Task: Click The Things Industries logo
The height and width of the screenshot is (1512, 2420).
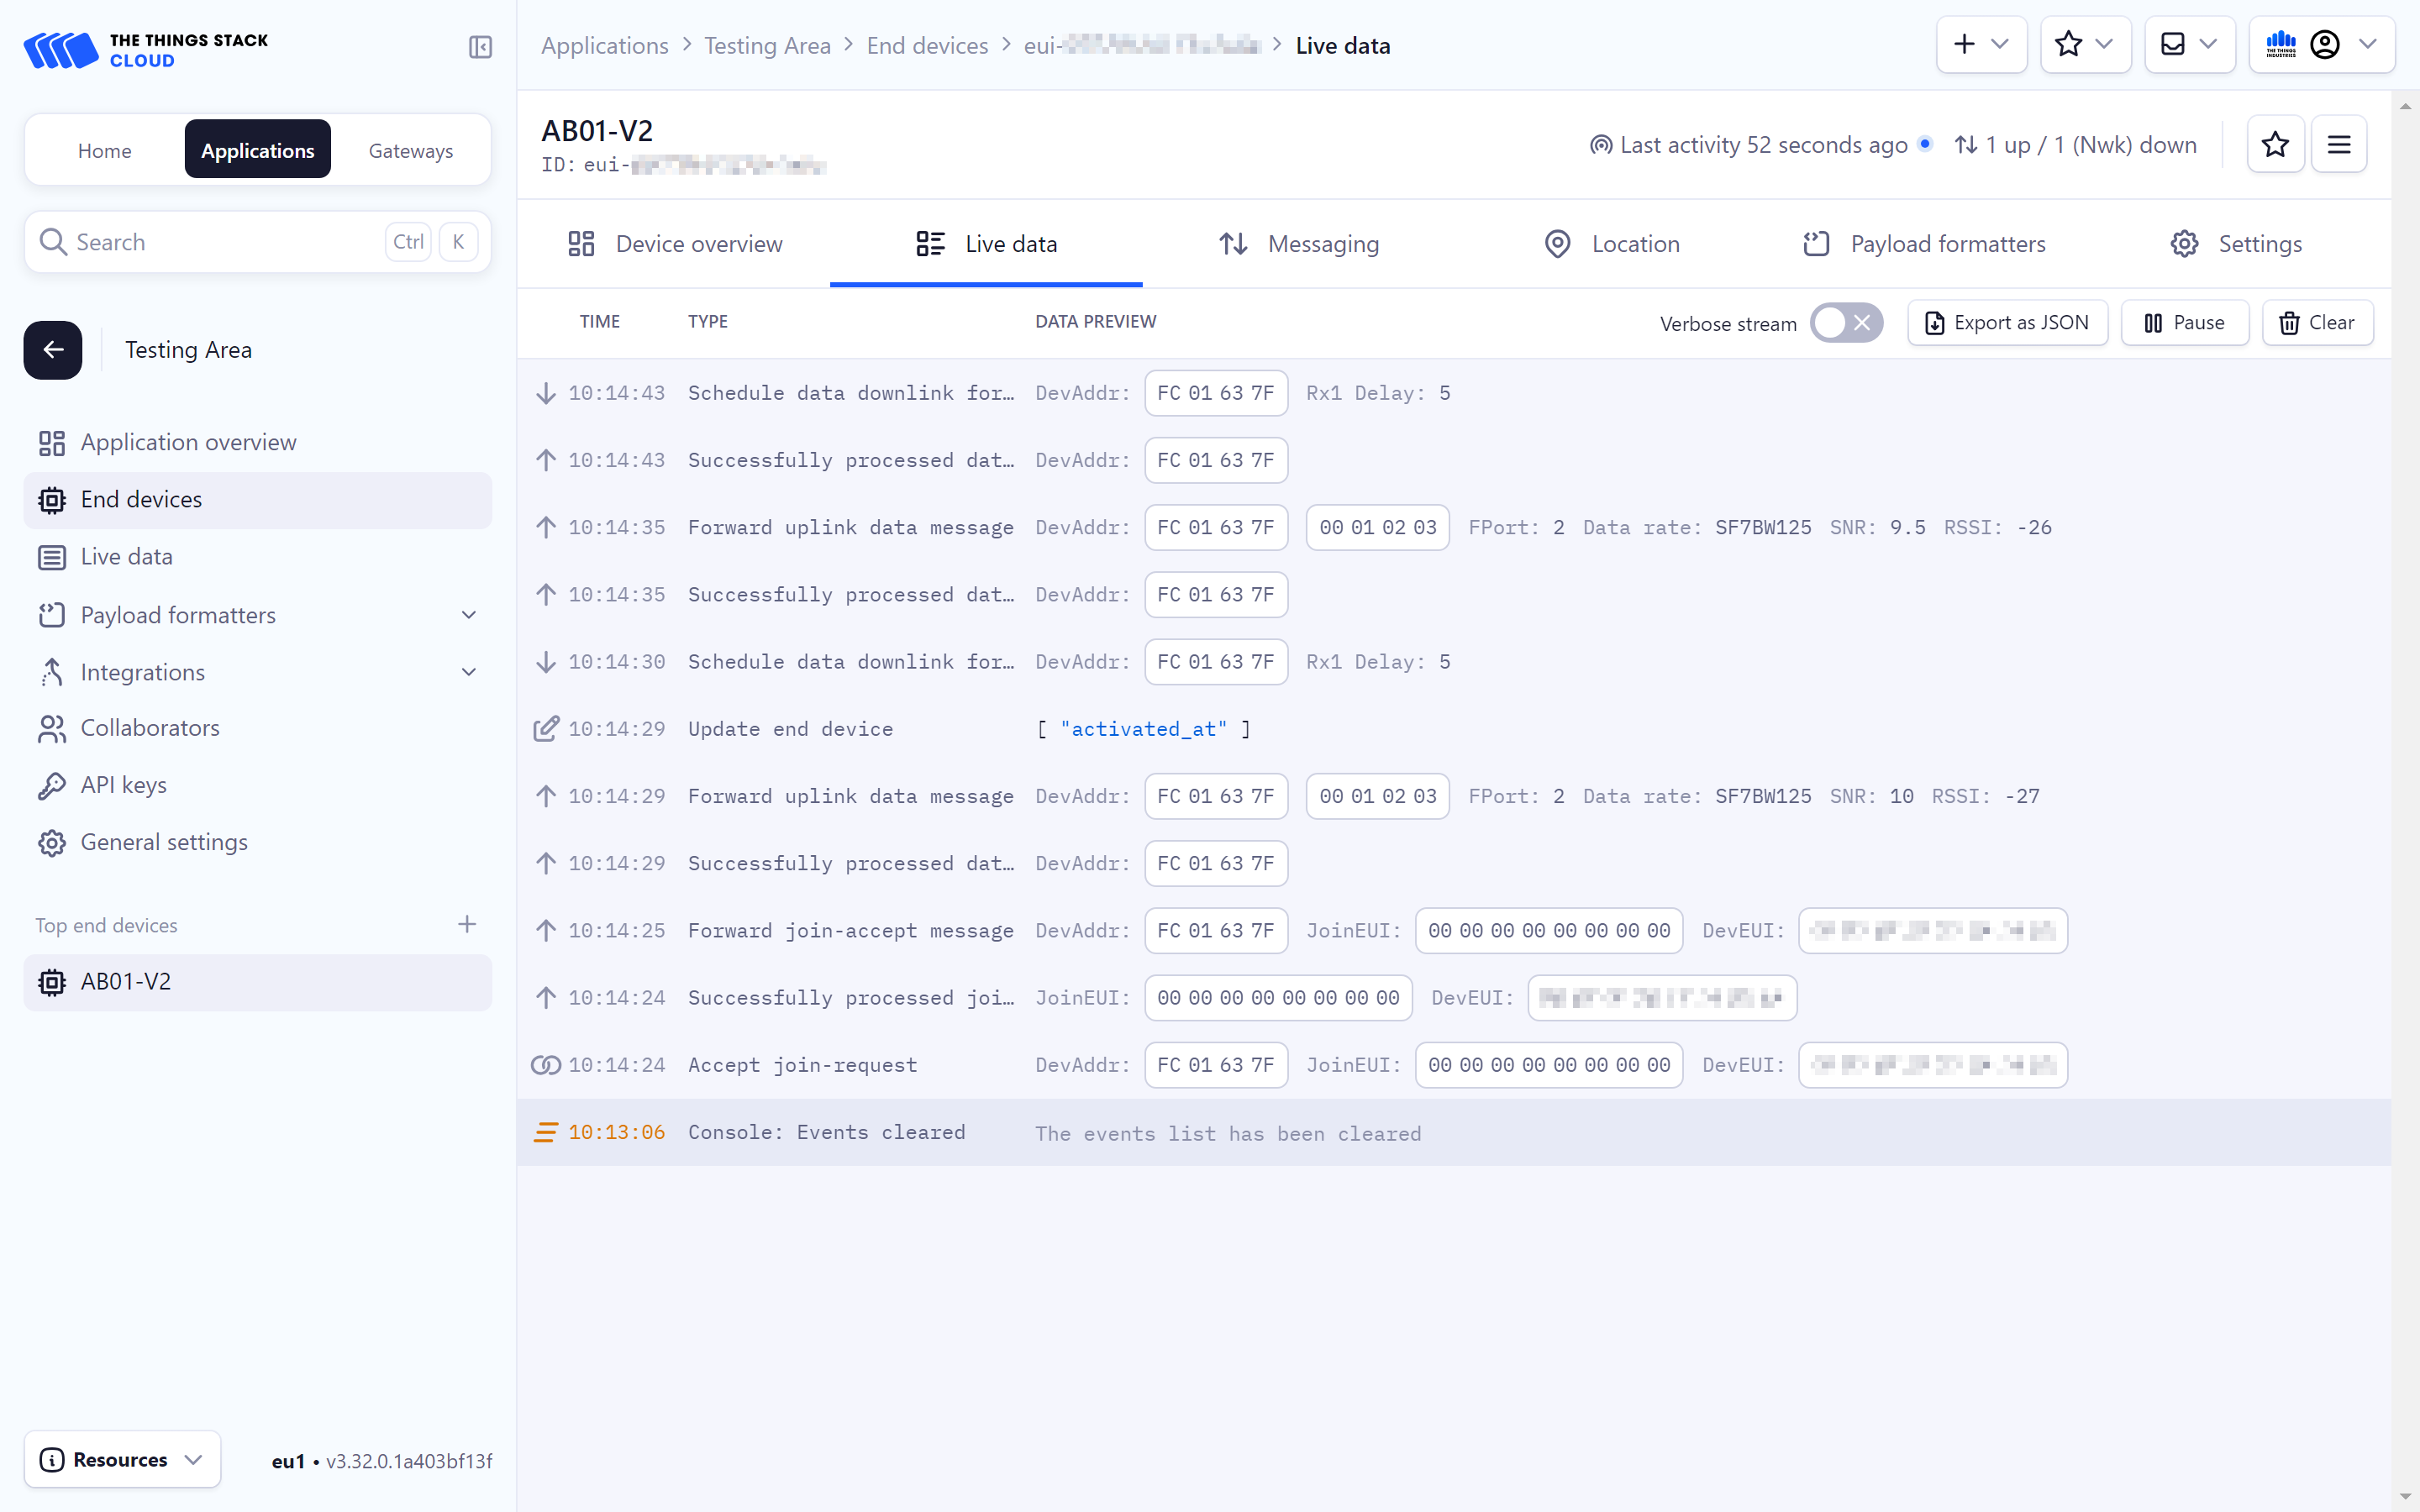Action: [x=2281, y=44]
